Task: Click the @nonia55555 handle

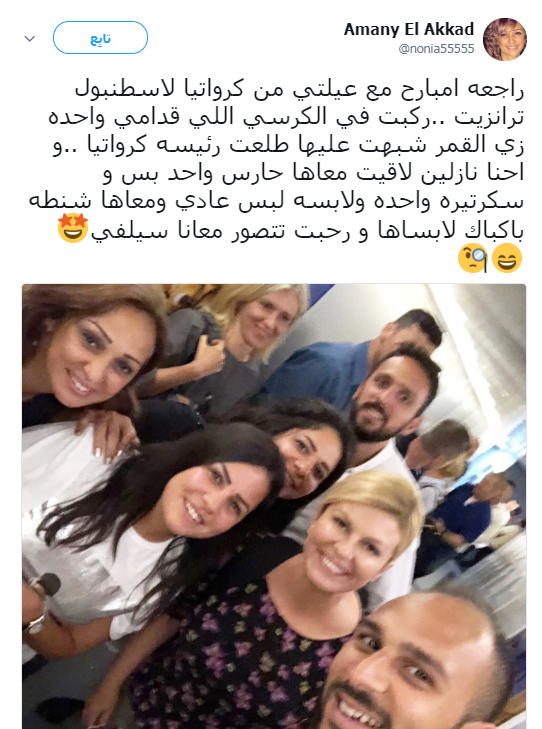Action: pos(436,49)
